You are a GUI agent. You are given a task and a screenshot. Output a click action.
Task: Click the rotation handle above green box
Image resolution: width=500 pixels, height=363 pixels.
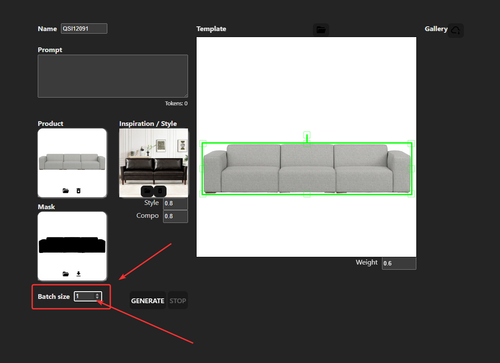pyautogui.click(x=307, y=135)
